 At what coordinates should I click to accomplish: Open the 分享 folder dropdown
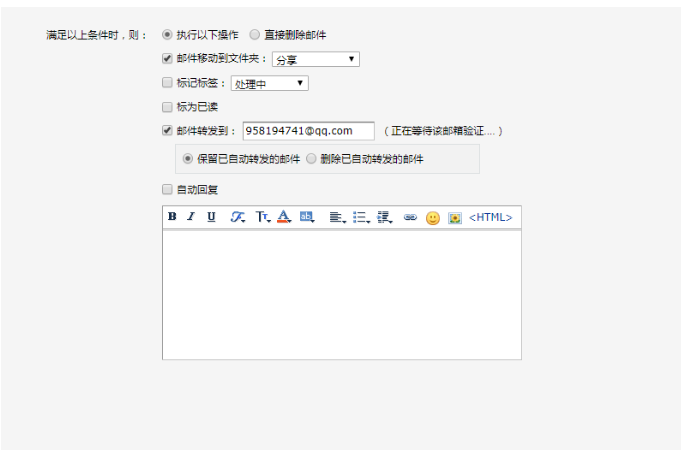coord(315,60)
